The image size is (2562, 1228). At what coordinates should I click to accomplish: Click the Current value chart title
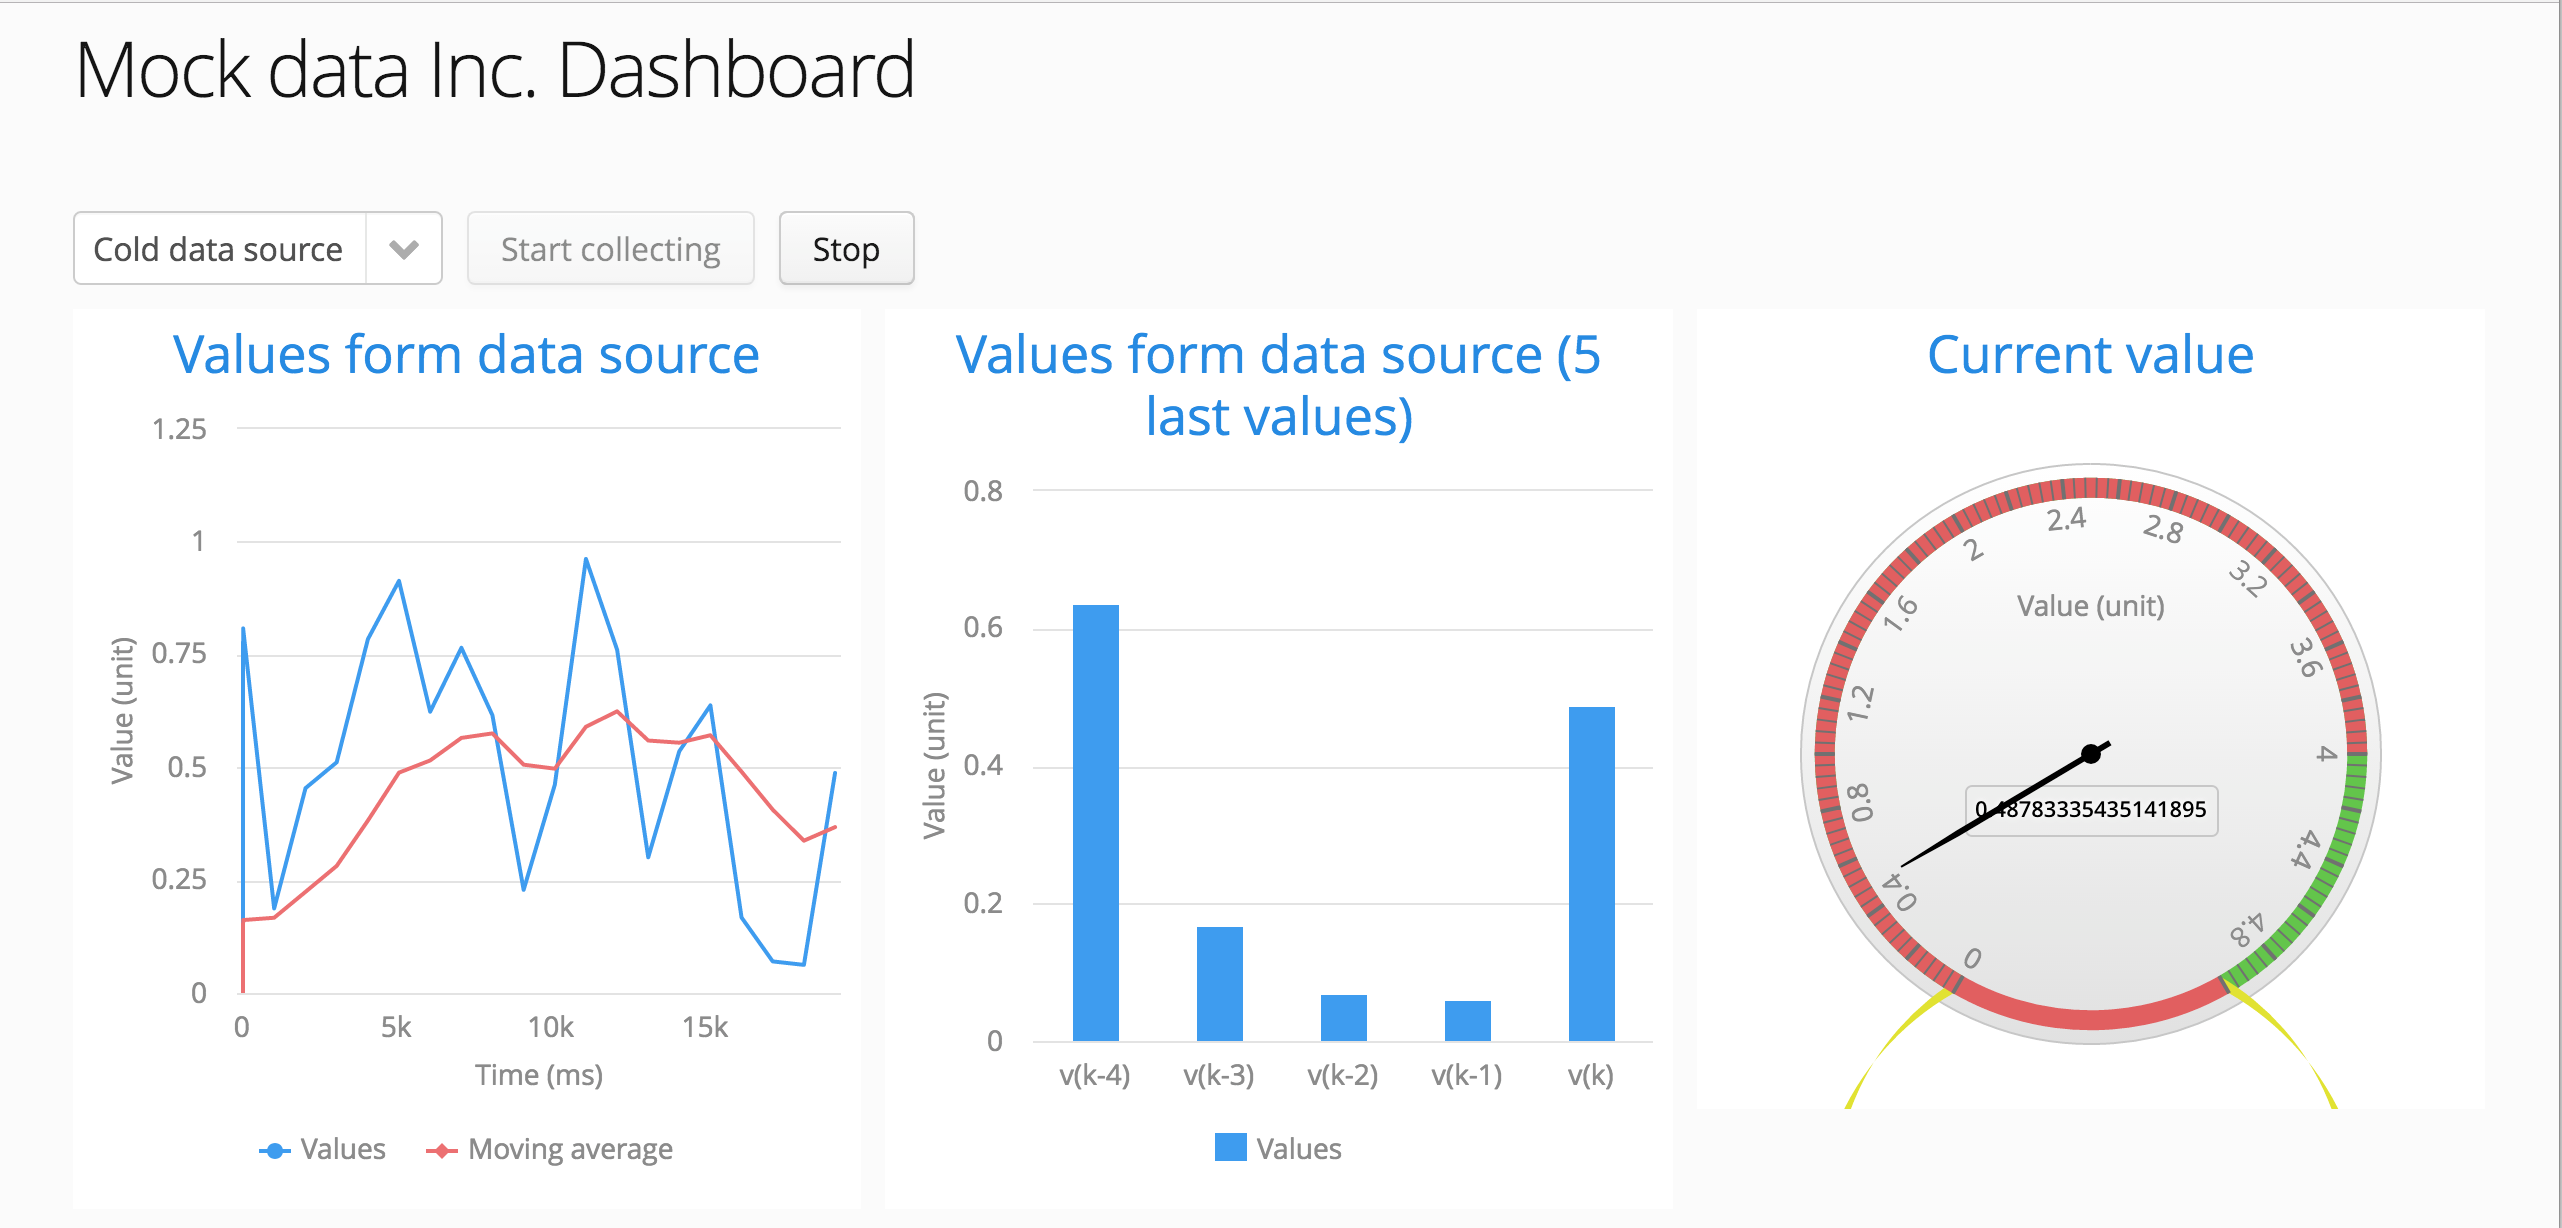coord(2090,355)
